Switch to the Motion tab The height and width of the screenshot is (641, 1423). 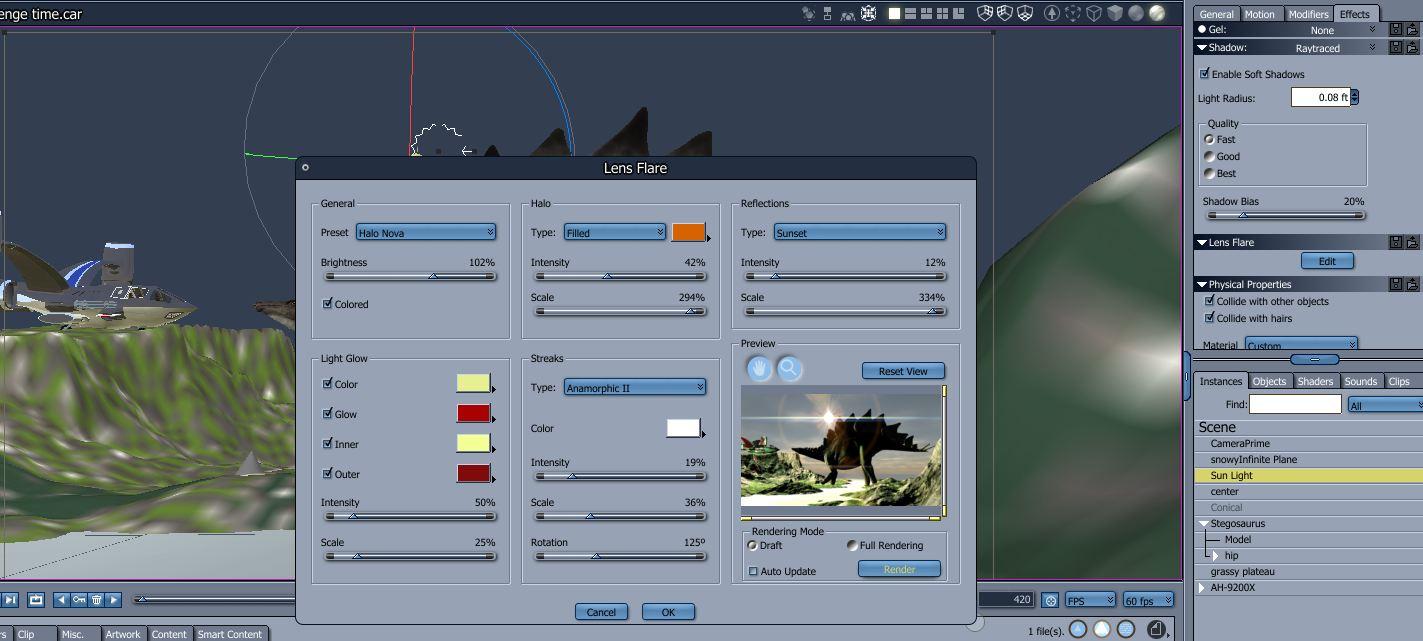click(x=1260, y=14)
